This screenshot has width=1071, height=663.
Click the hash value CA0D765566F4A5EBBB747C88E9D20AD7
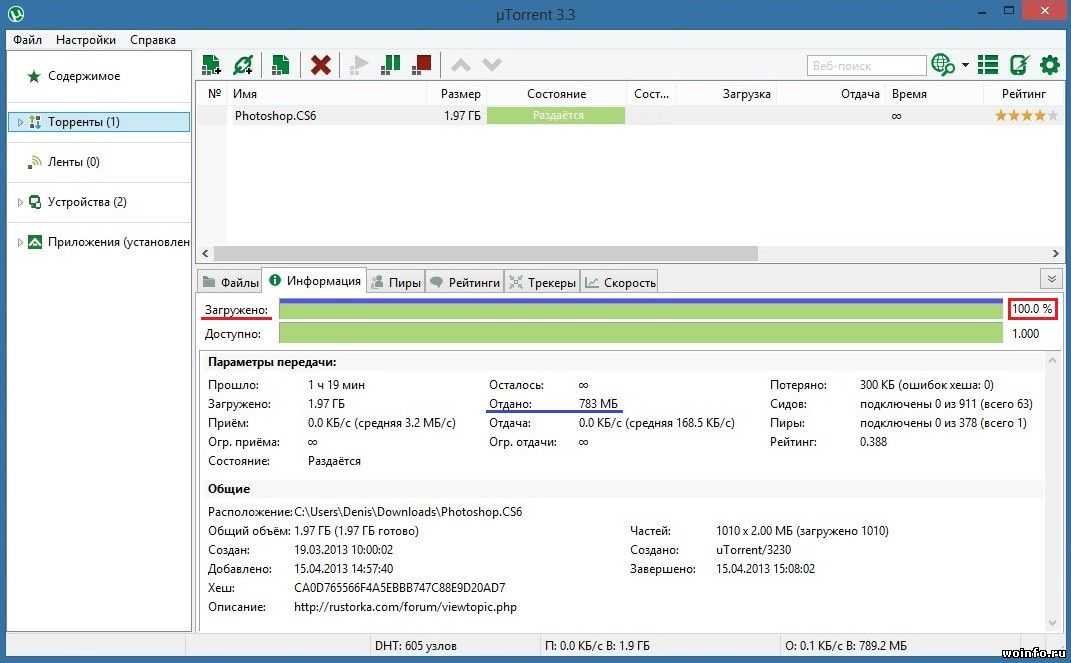pos(400,588)
